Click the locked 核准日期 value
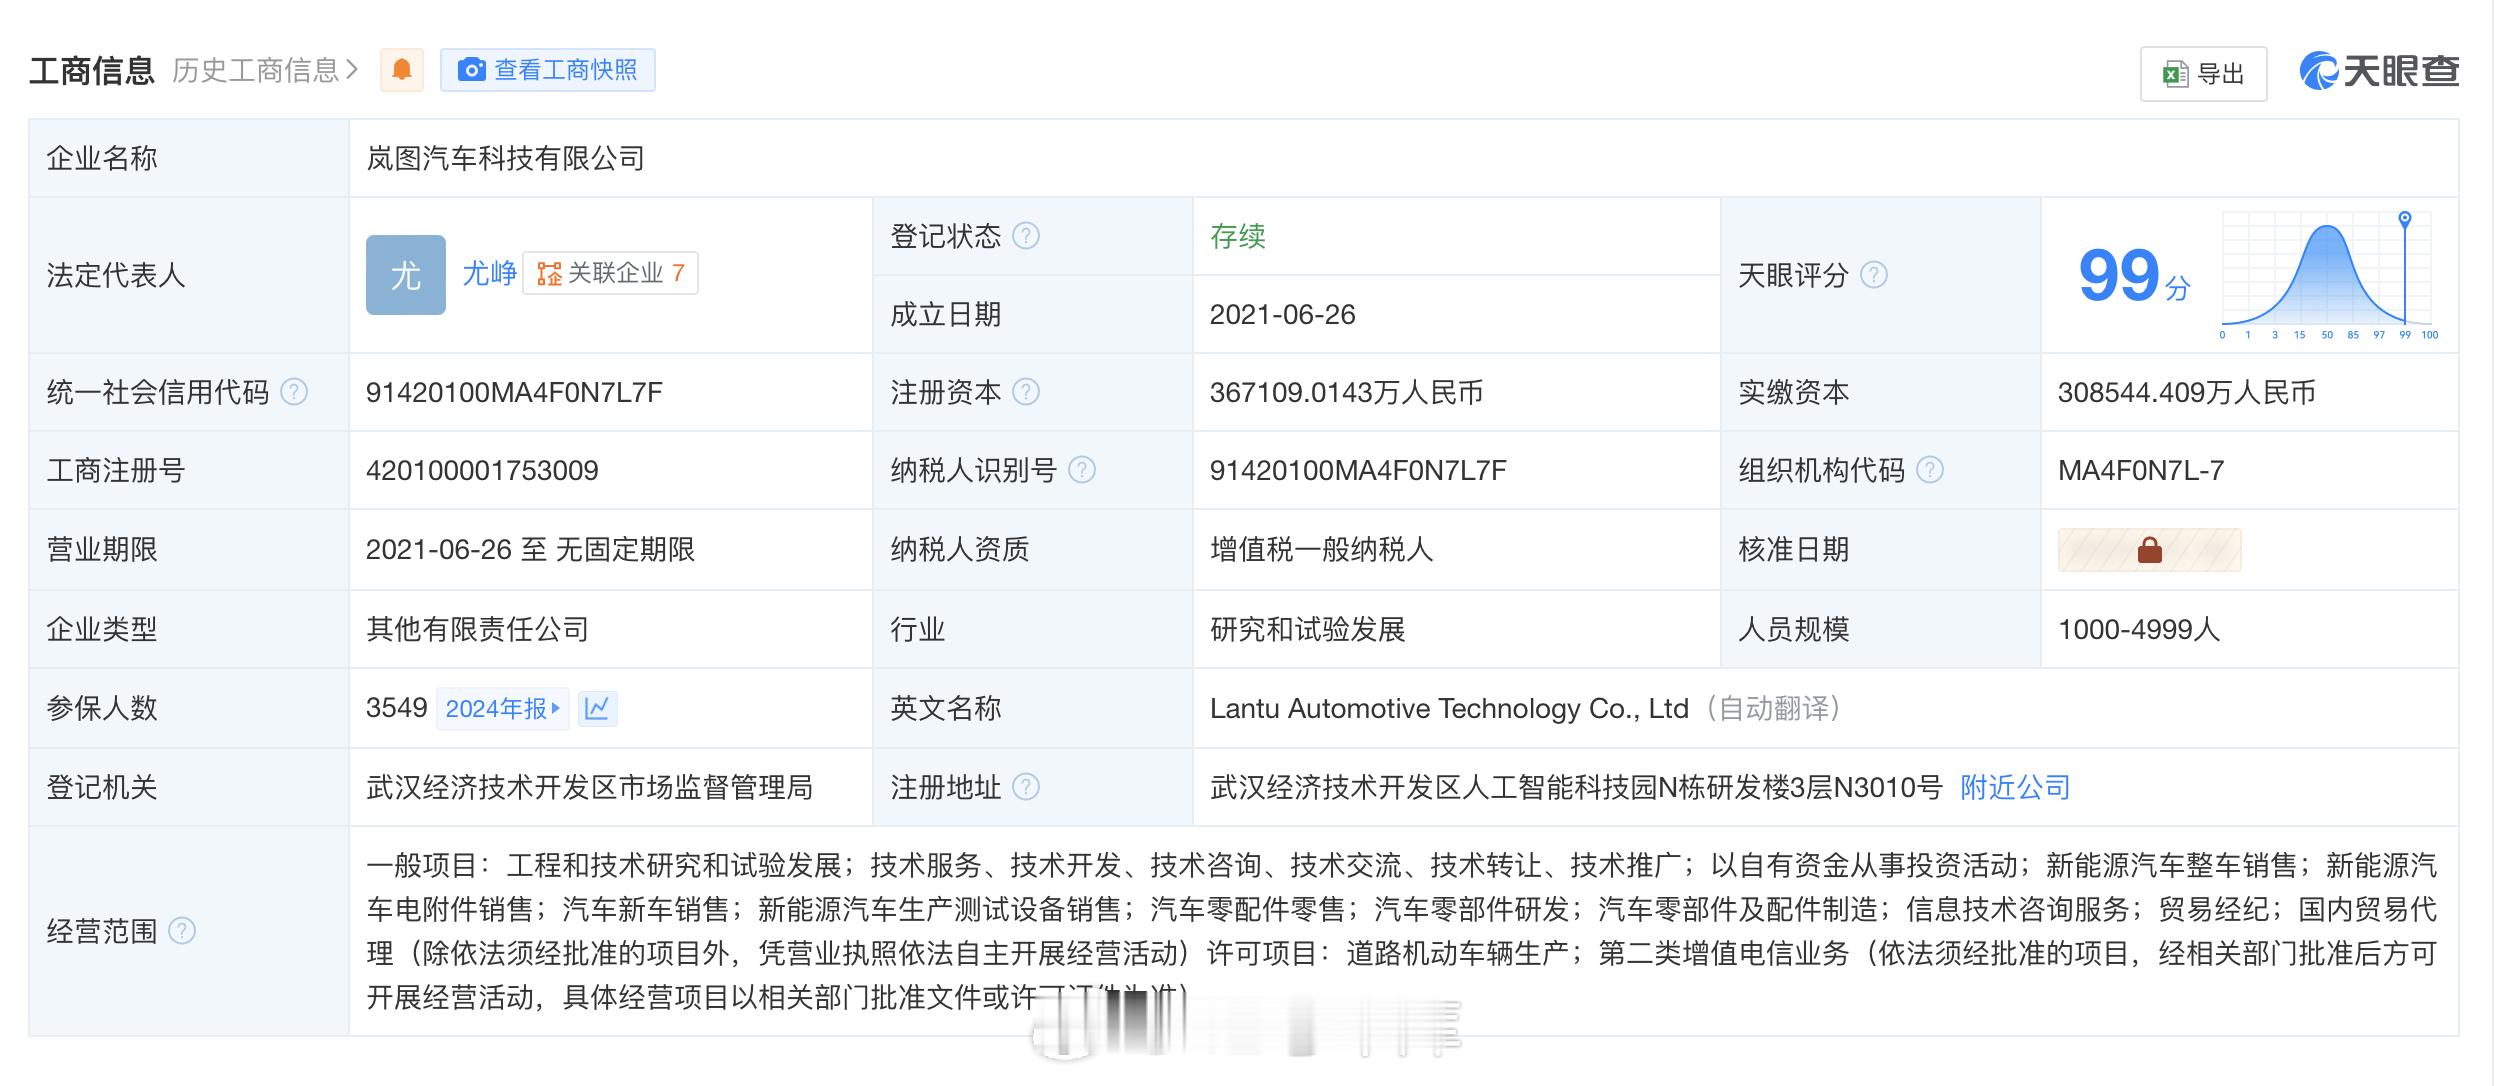The image size is (2494, 1086). pyautogui.click(x=2149, y=550)
